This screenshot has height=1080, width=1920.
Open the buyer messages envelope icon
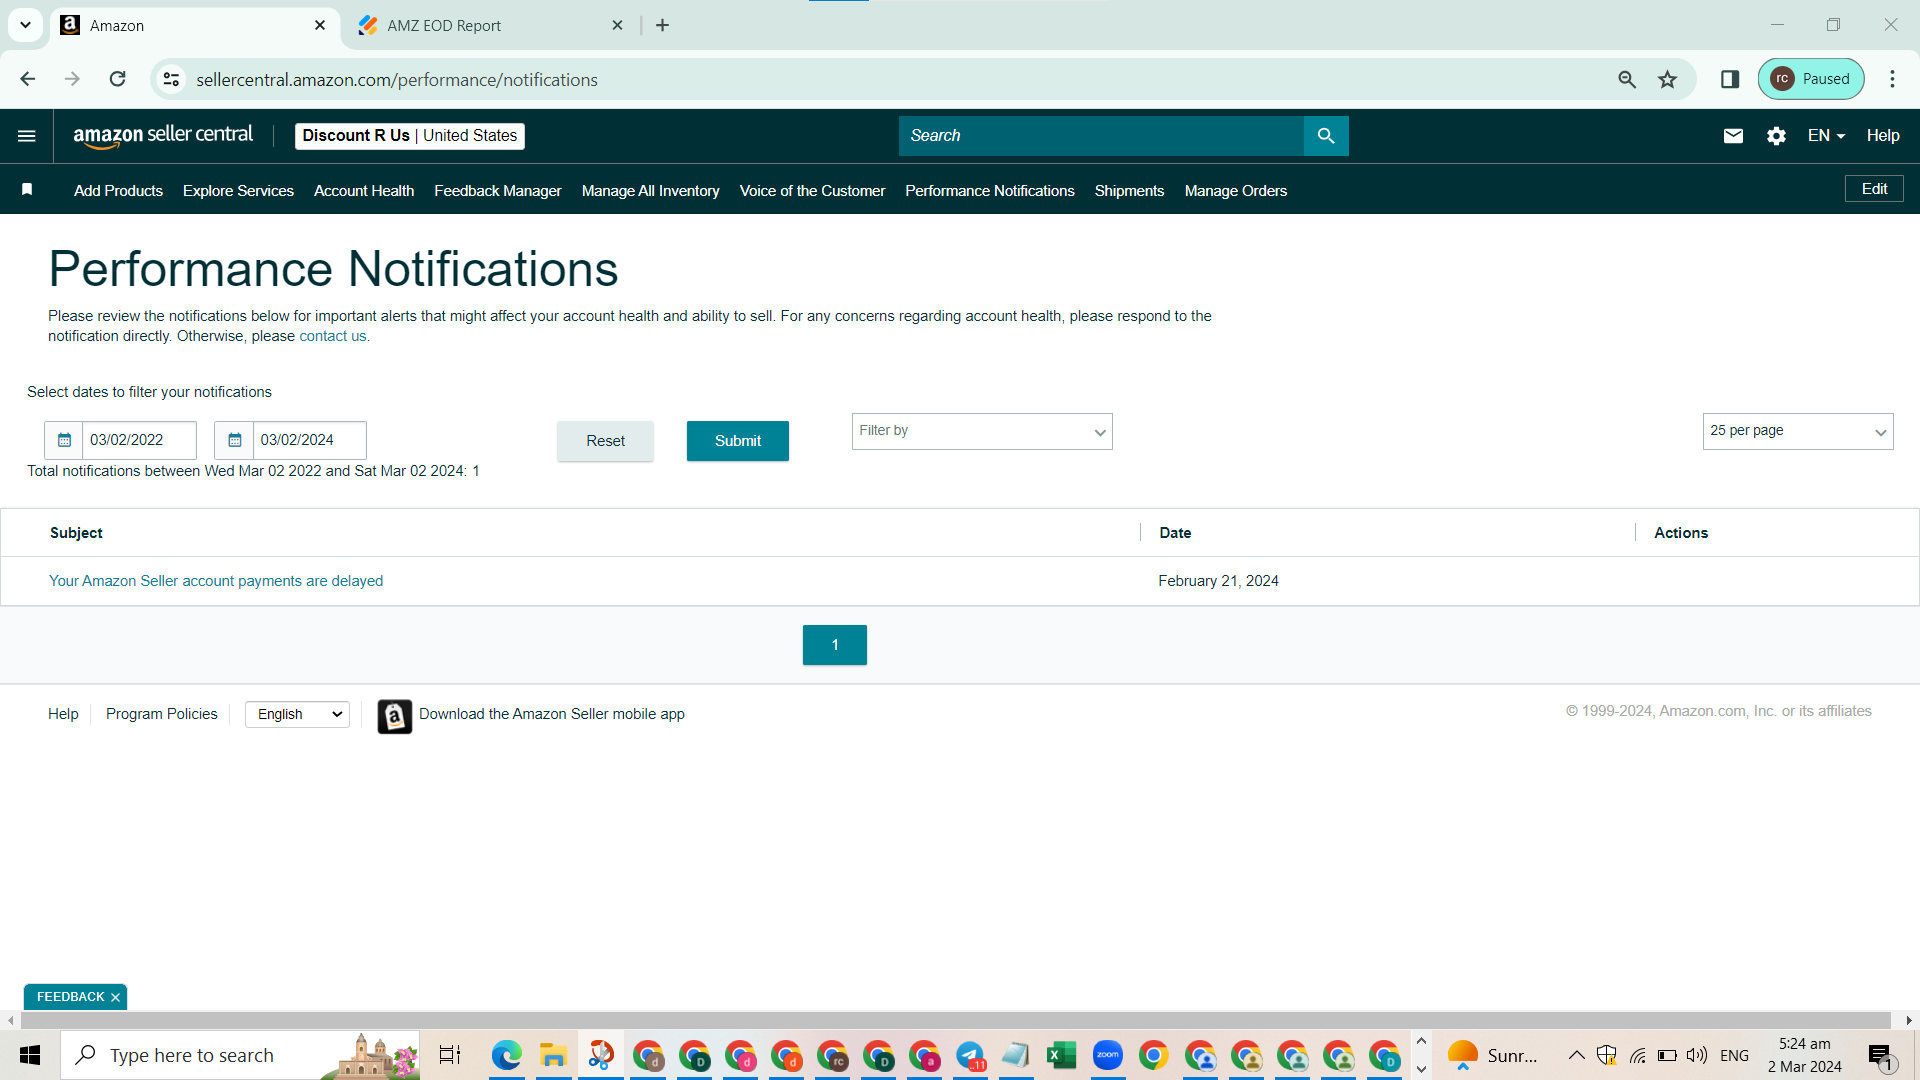[x=1733, y=136]
